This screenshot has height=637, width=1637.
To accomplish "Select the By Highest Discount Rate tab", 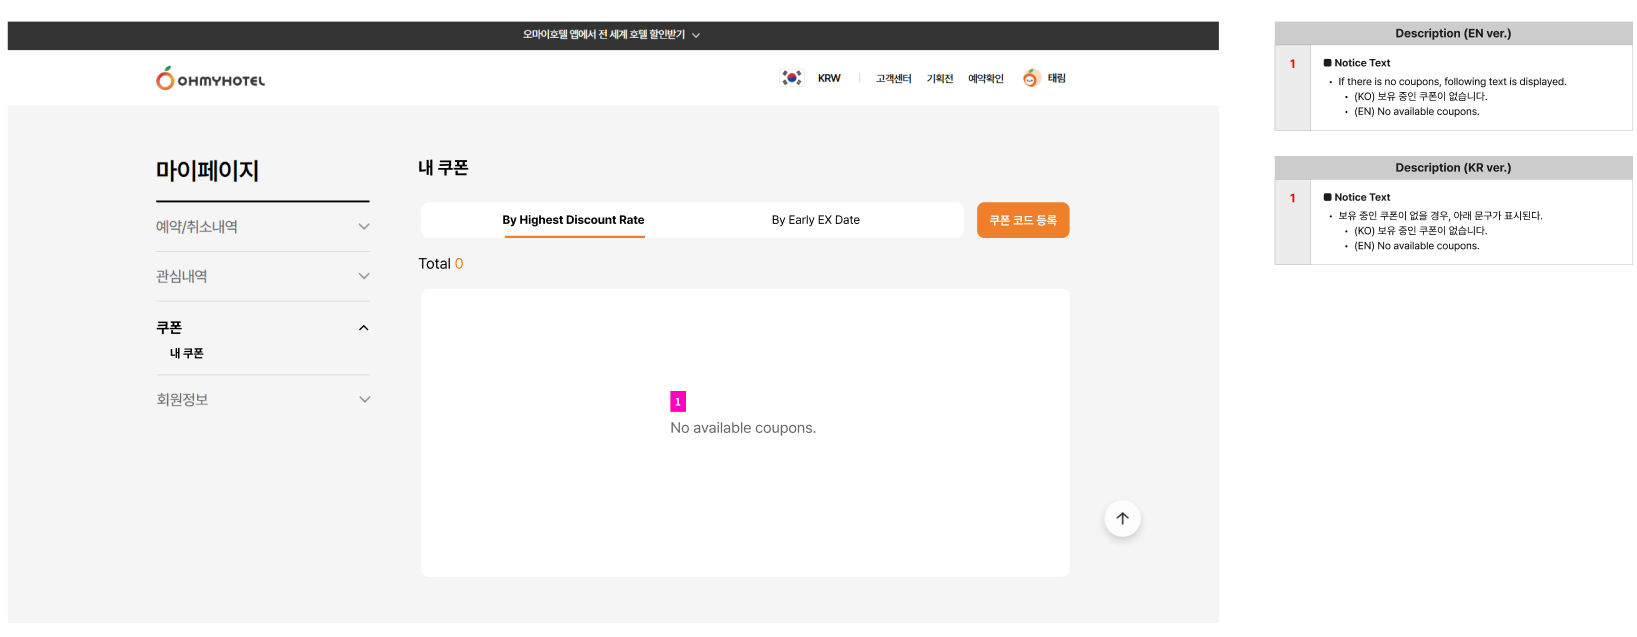I will (573, 220).
